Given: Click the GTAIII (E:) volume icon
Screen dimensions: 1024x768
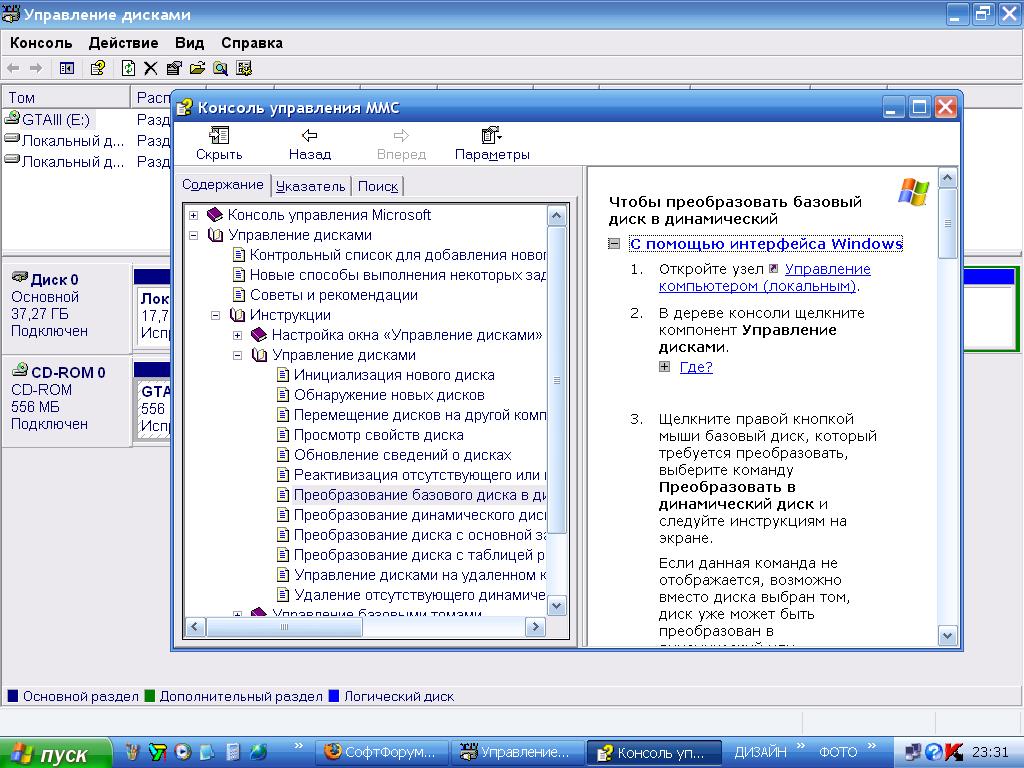Looking at the screenshot, I should click(12, 119).
